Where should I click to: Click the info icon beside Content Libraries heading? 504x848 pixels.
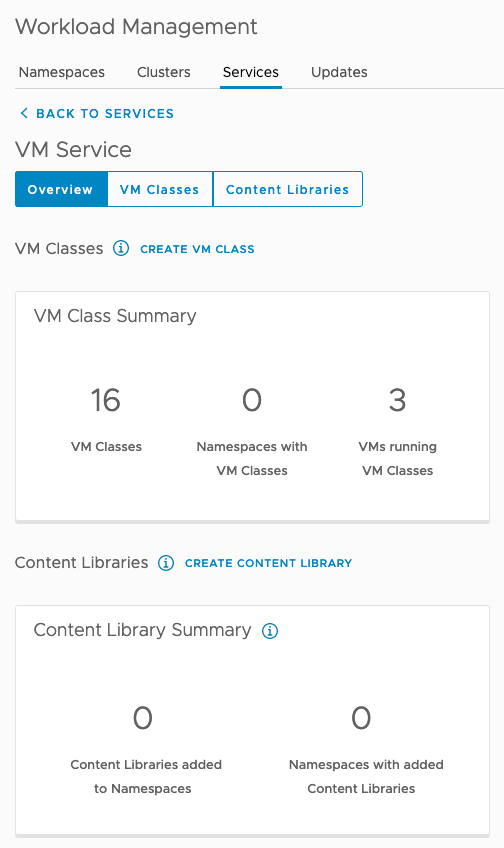tap(166, 563)
